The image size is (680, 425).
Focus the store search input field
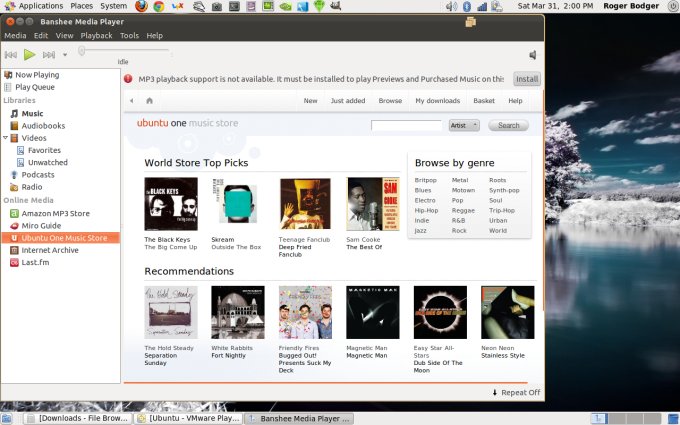pos(406,125)
